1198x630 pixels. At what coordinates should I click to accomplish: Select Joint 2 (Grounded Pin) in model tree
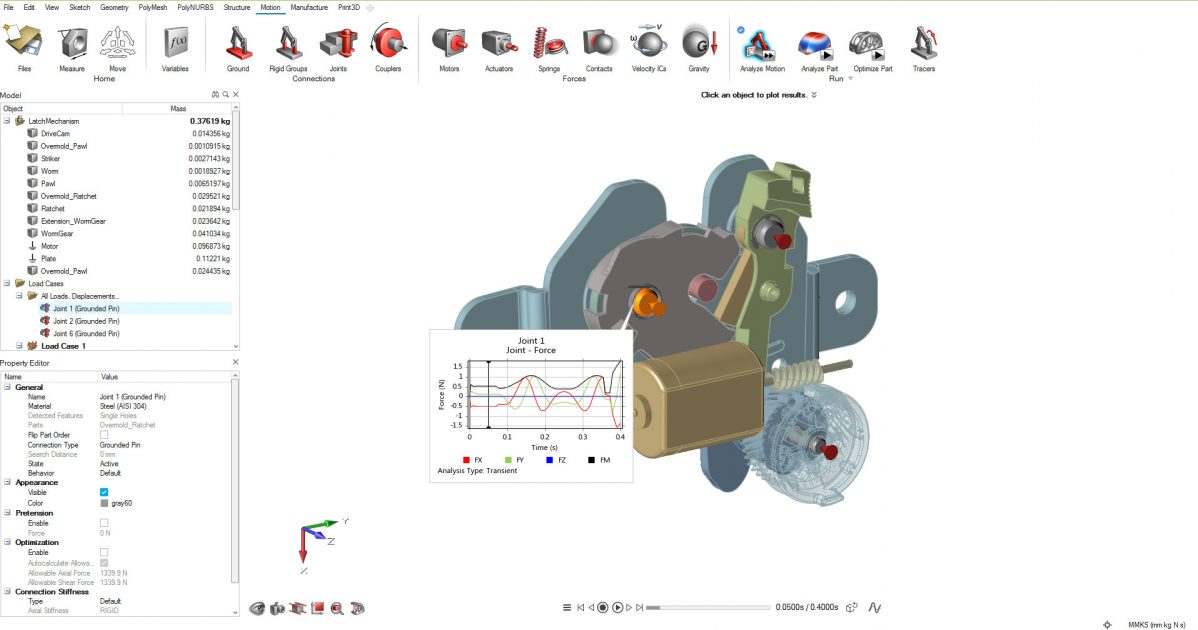pos(86,321)
